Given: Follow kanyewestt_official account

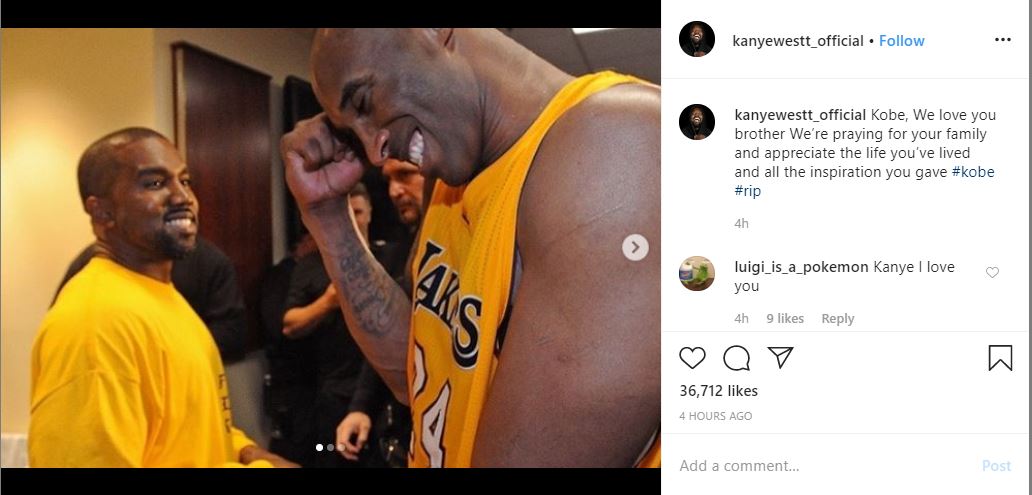Looking at the screenshot, I should (902, 41).
